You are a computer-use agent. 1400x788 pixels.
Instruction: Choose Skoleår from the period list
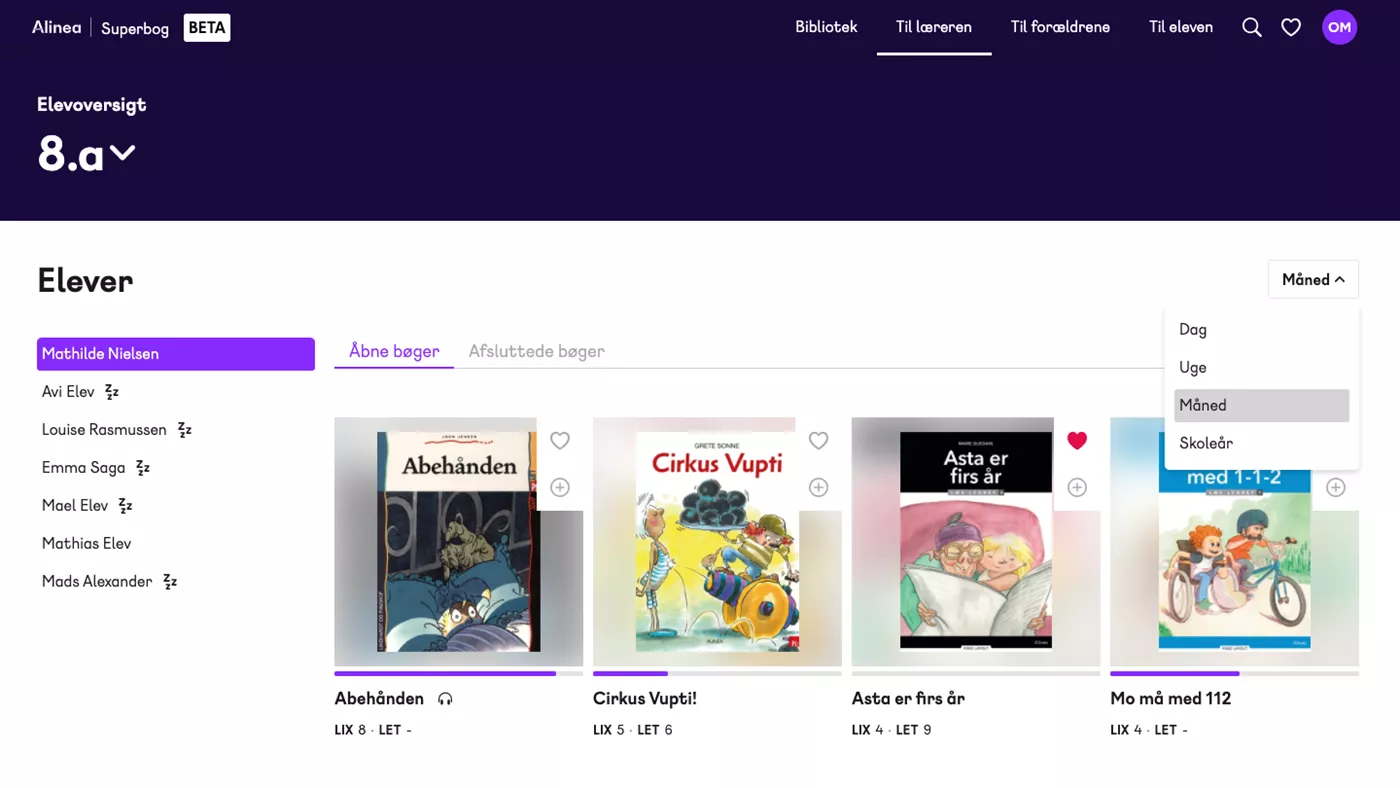pos(1206,443)
